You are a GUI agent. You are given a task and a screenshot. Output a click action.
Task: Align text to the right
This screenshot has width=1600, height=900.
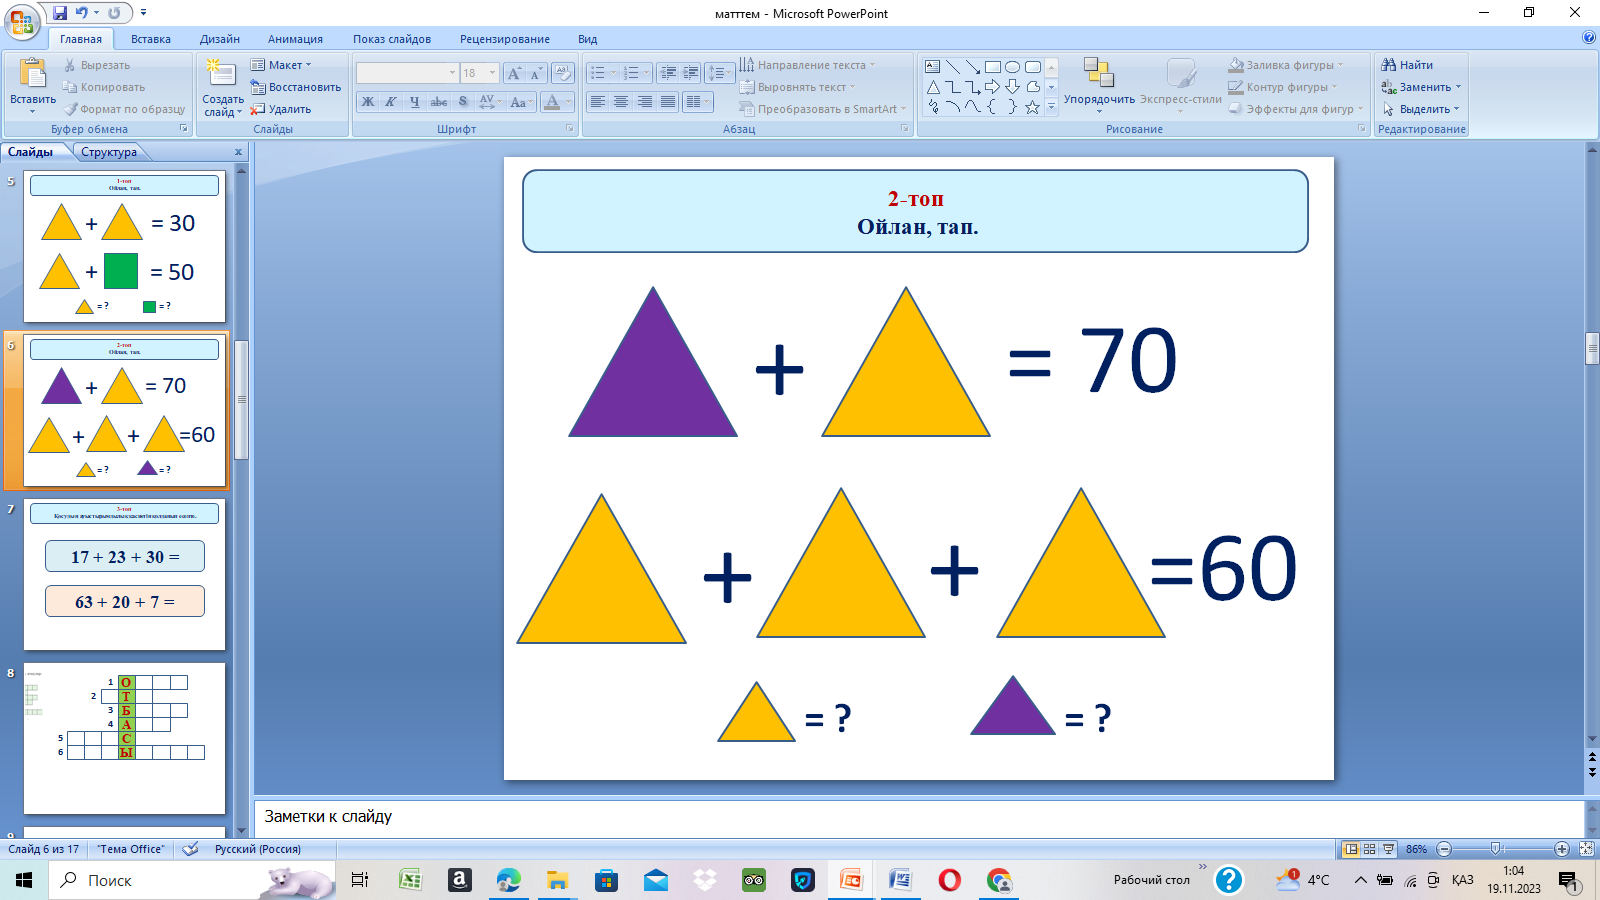[645, 102]
